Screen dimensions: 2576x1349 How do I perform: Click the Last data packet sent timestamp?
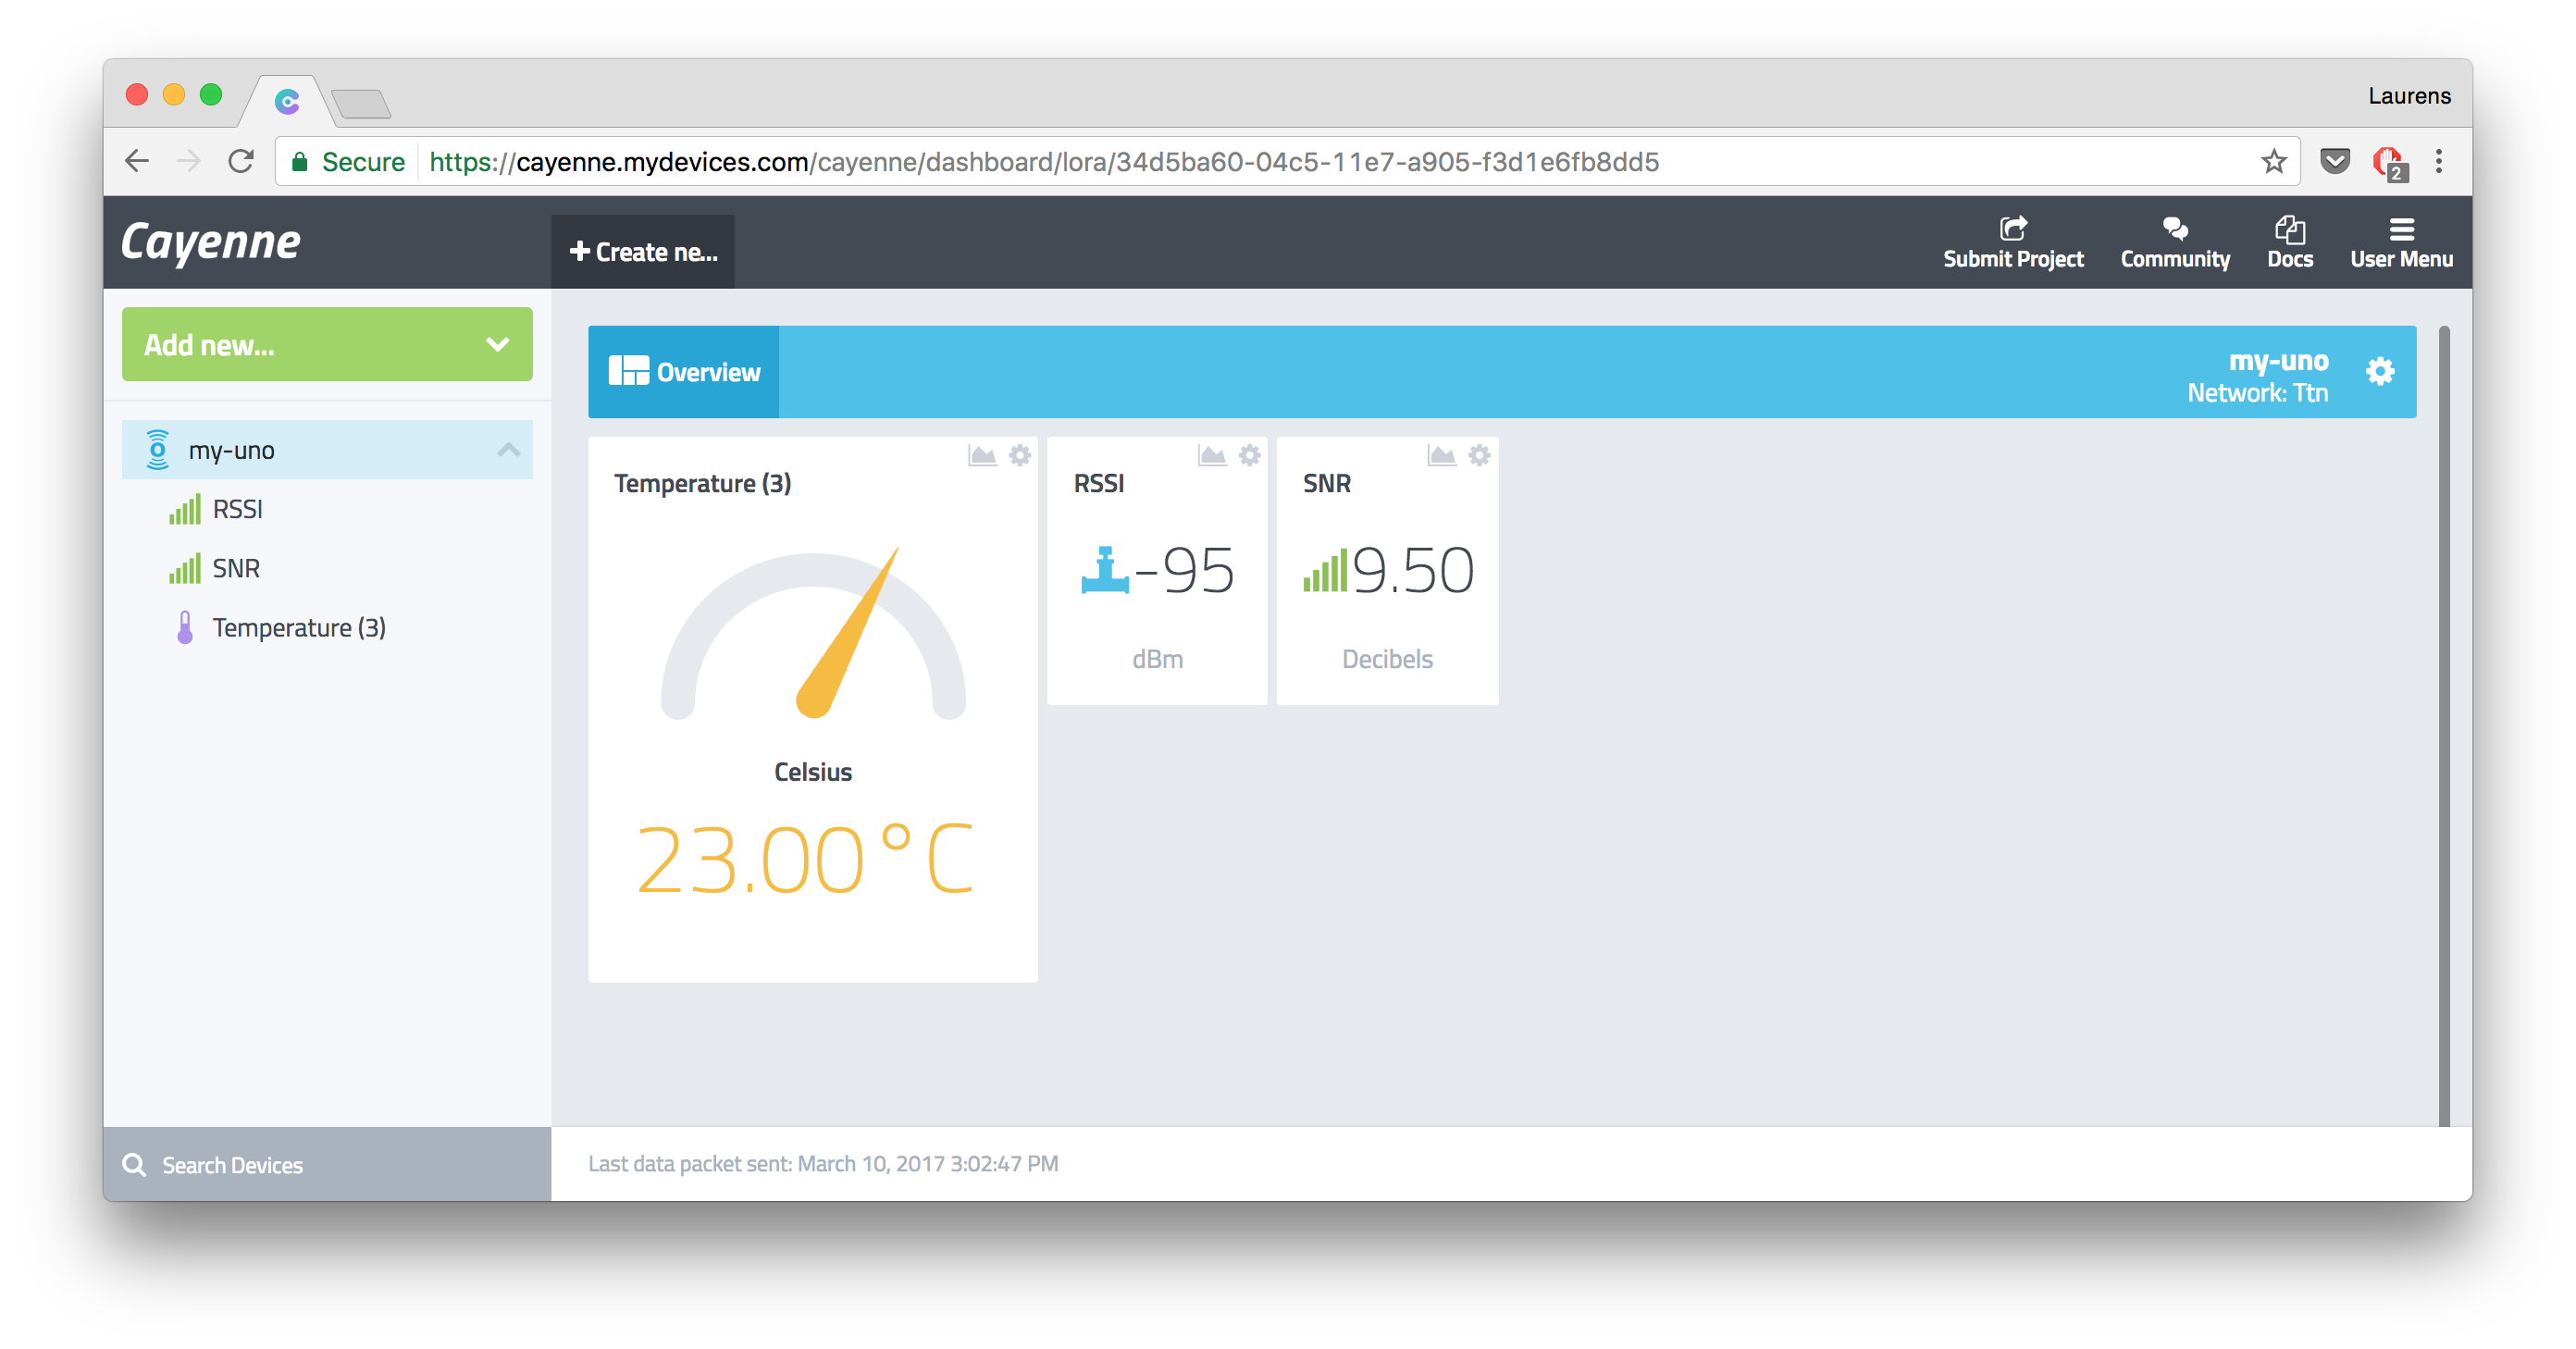pos(823,1164)
